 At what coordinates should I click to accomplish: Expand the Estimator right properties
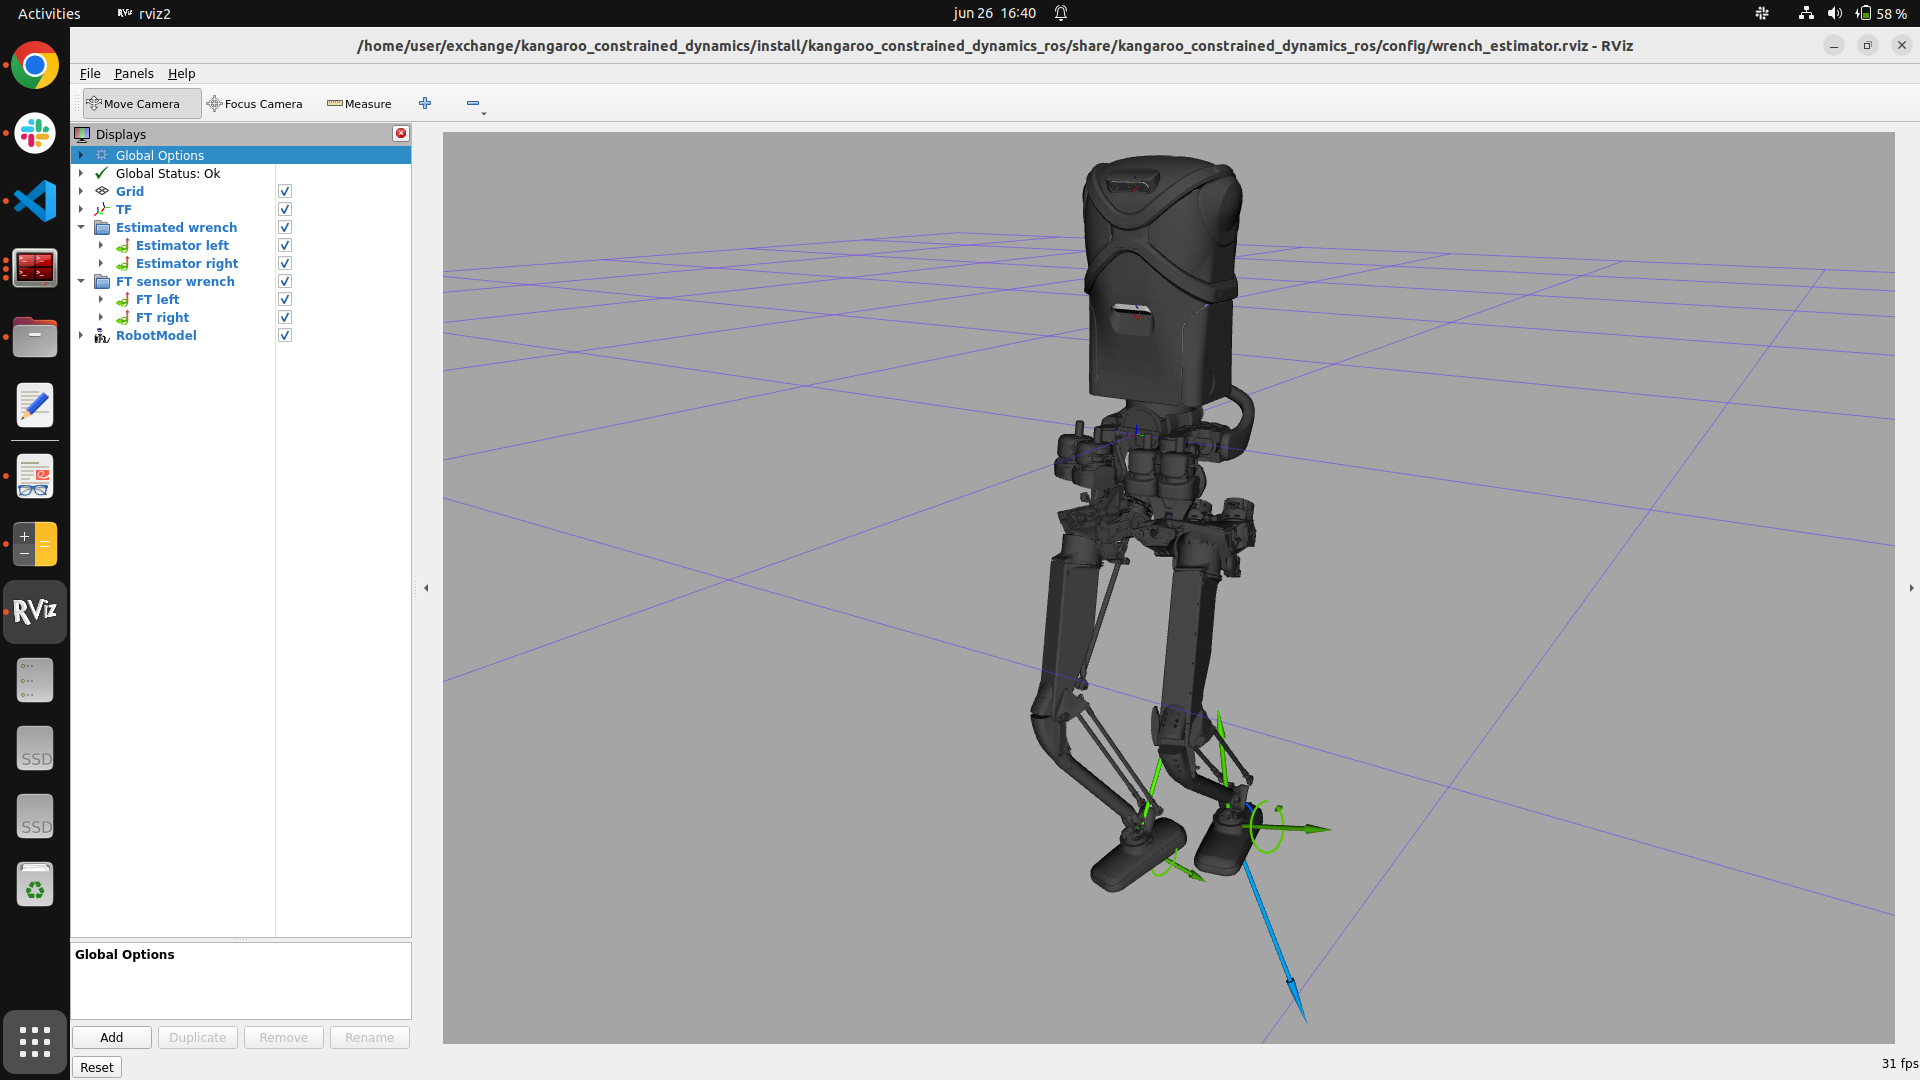click(101, 263)
